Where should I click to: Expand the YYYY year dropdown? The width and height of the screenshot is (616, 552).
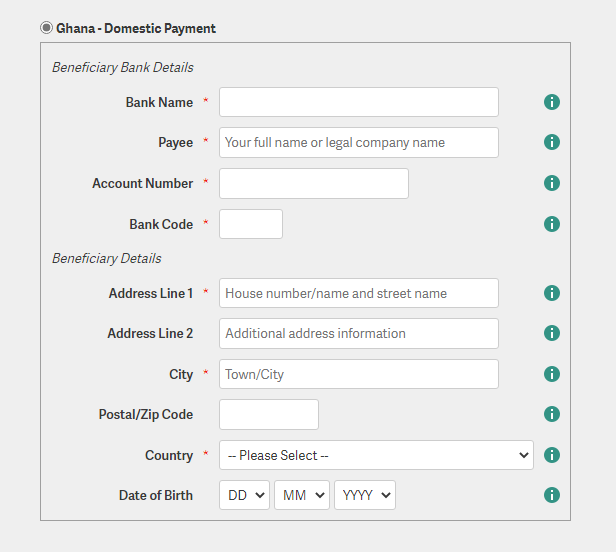365,495
